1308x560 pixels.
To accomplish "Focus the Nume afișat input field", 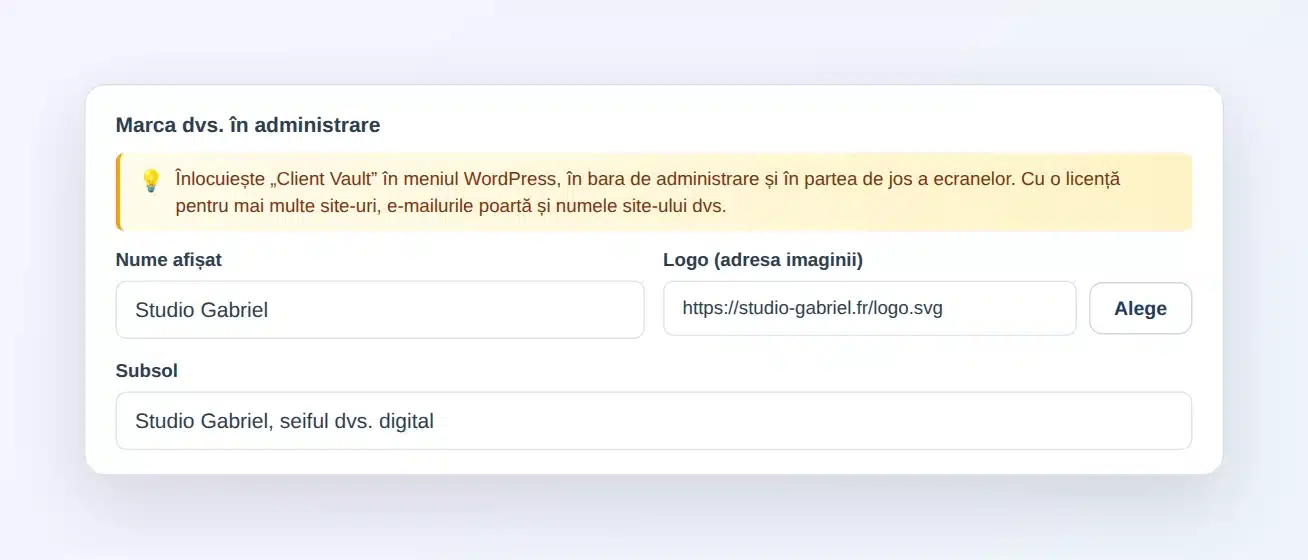I will 380,309.
